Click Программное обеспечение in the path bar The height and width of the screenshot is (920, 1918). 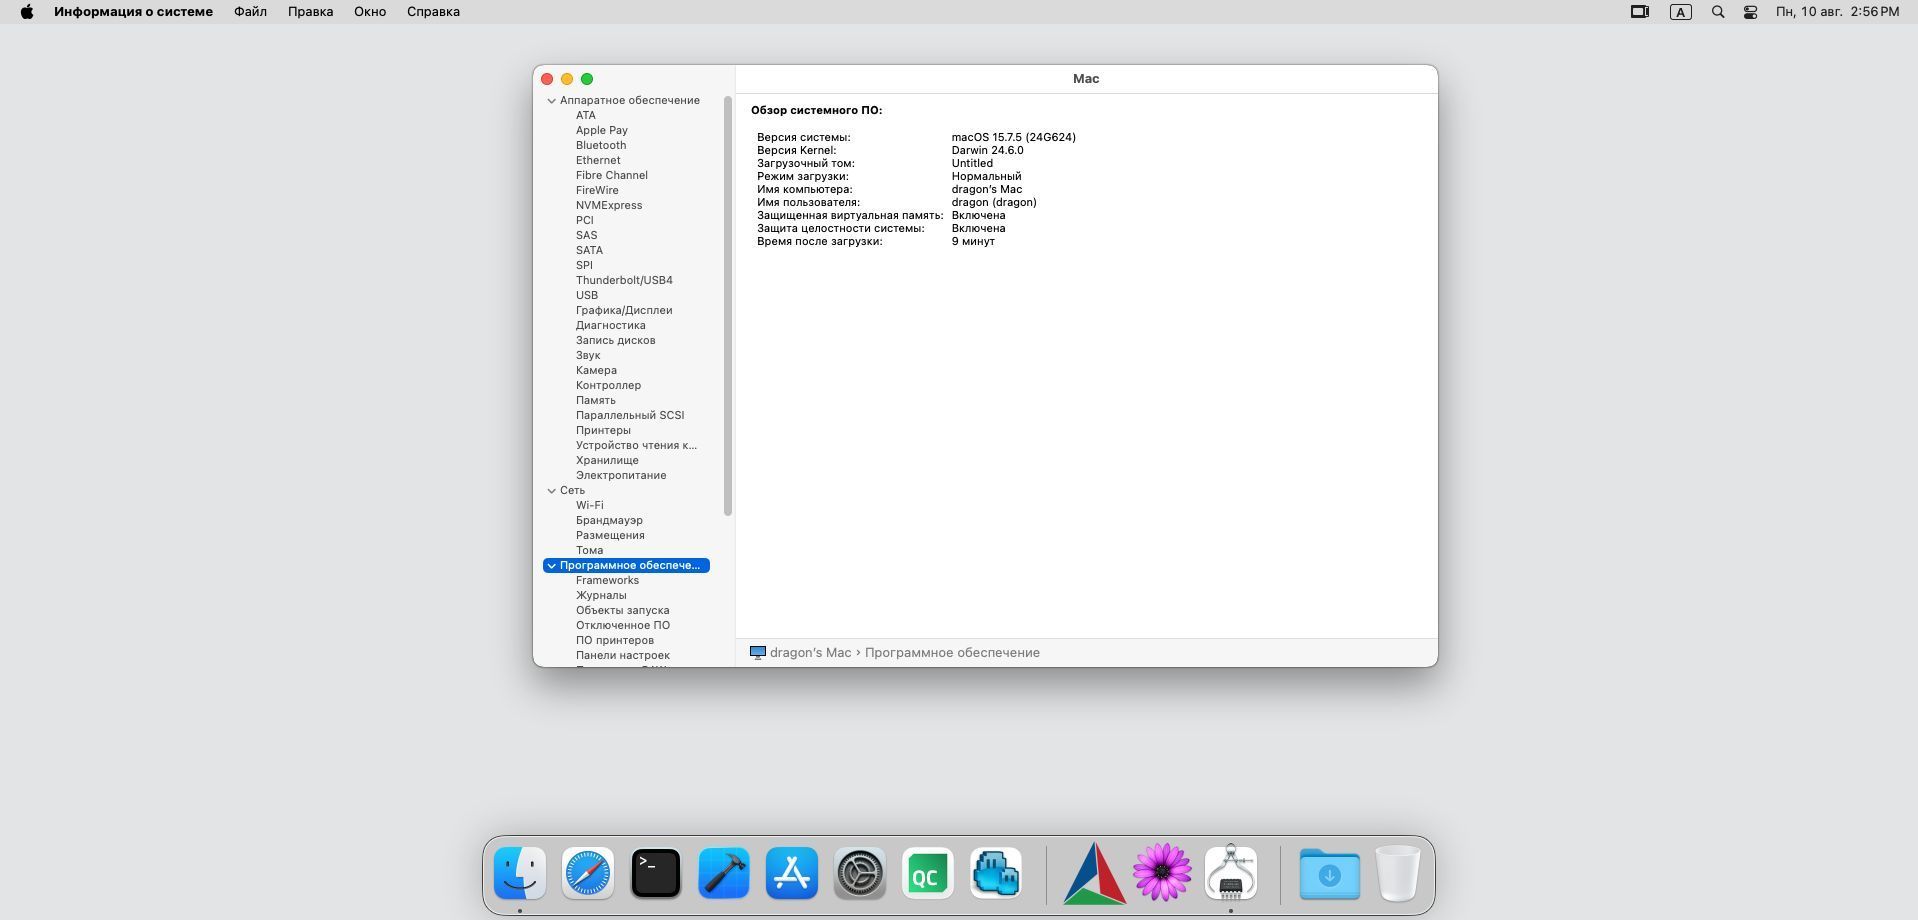click(x=952, y=653)
